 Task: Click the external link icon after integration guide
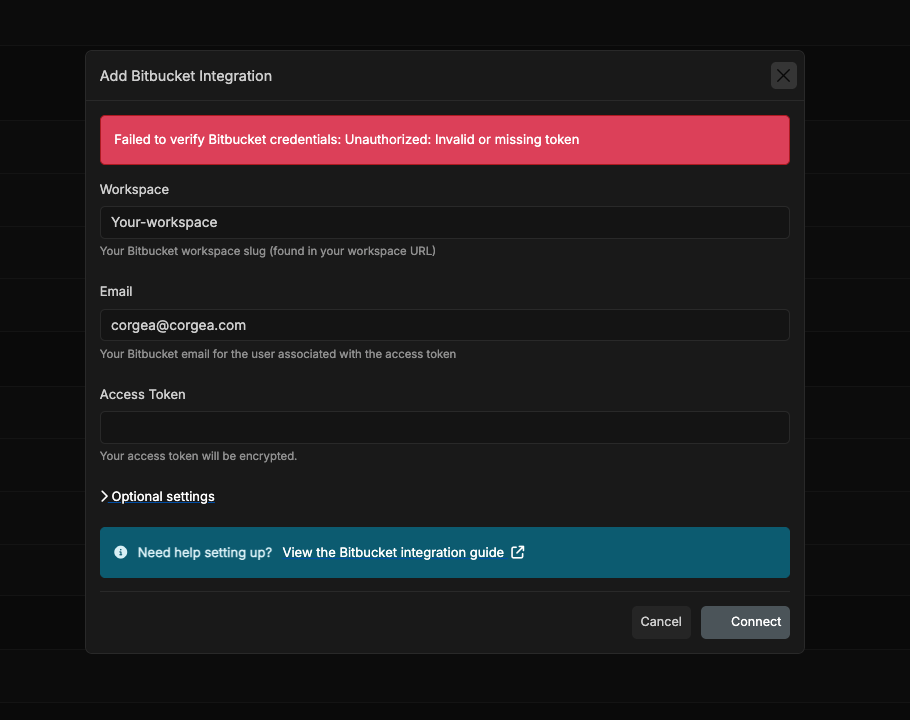[518, 552]
